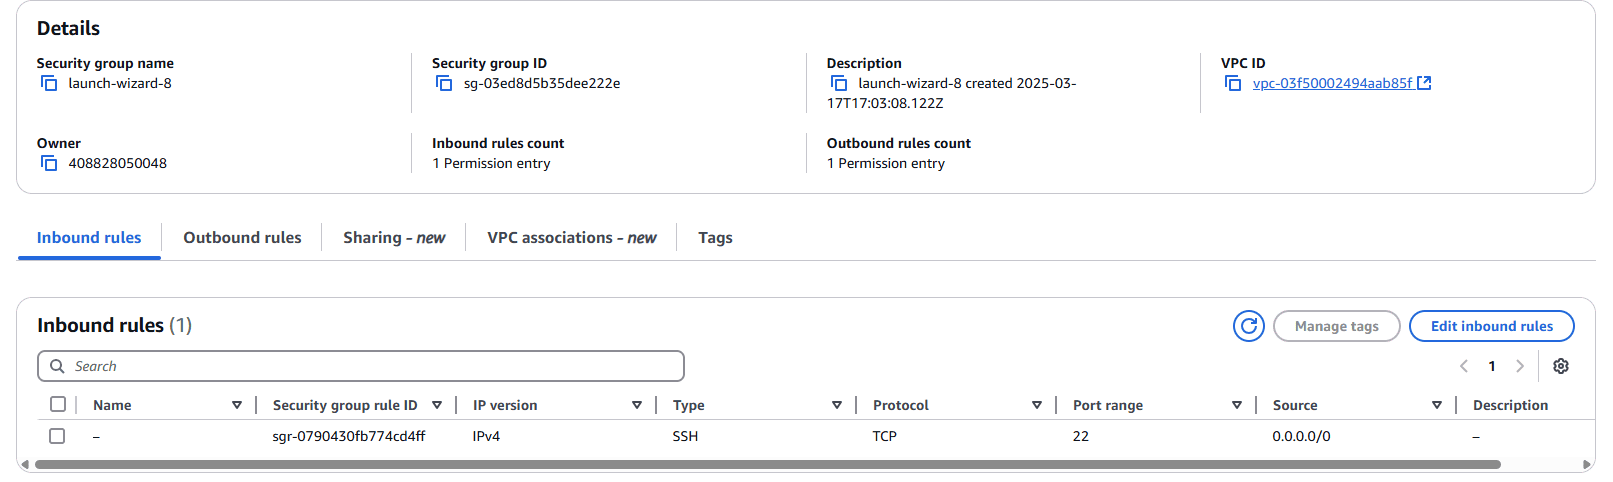Image resolution: width=1613 pixels, height=482 pixels.
Task: Copy the security group ID value
Action: [x=444, y=83]
